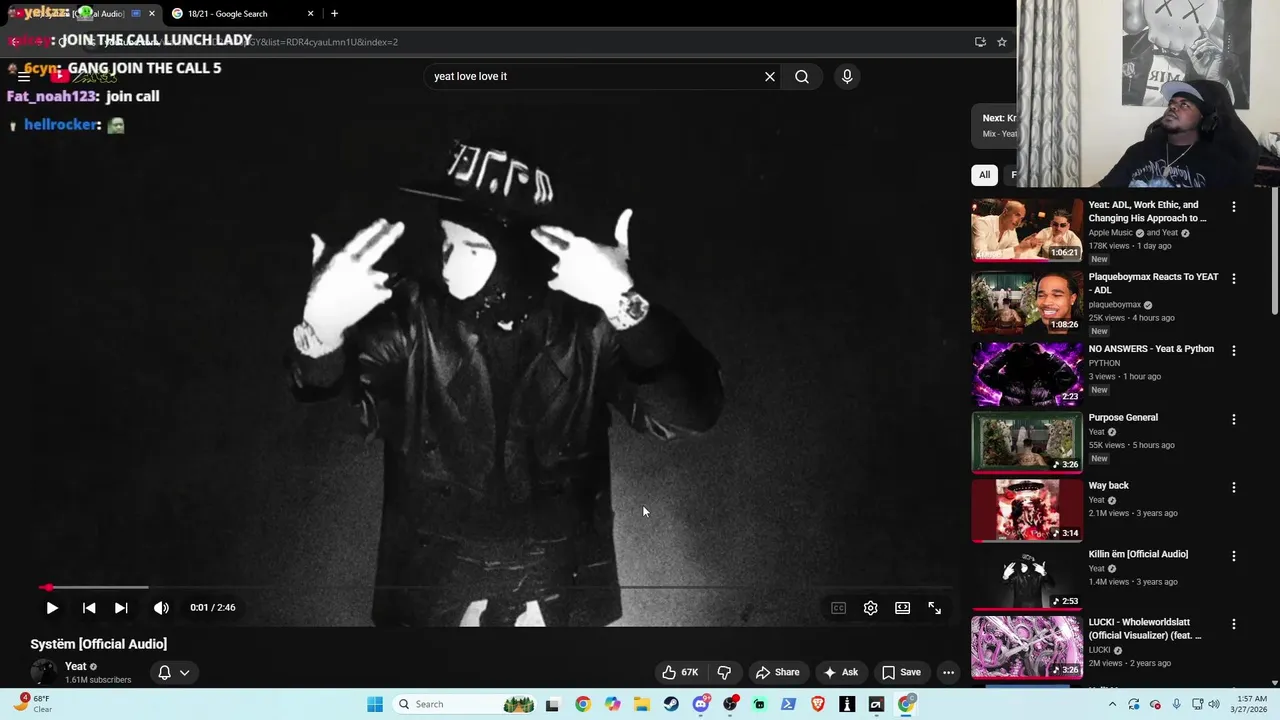Viewport: 1280px width, 720px height.
Task: Clear the YouTube search query
Action: coord(770,76)
